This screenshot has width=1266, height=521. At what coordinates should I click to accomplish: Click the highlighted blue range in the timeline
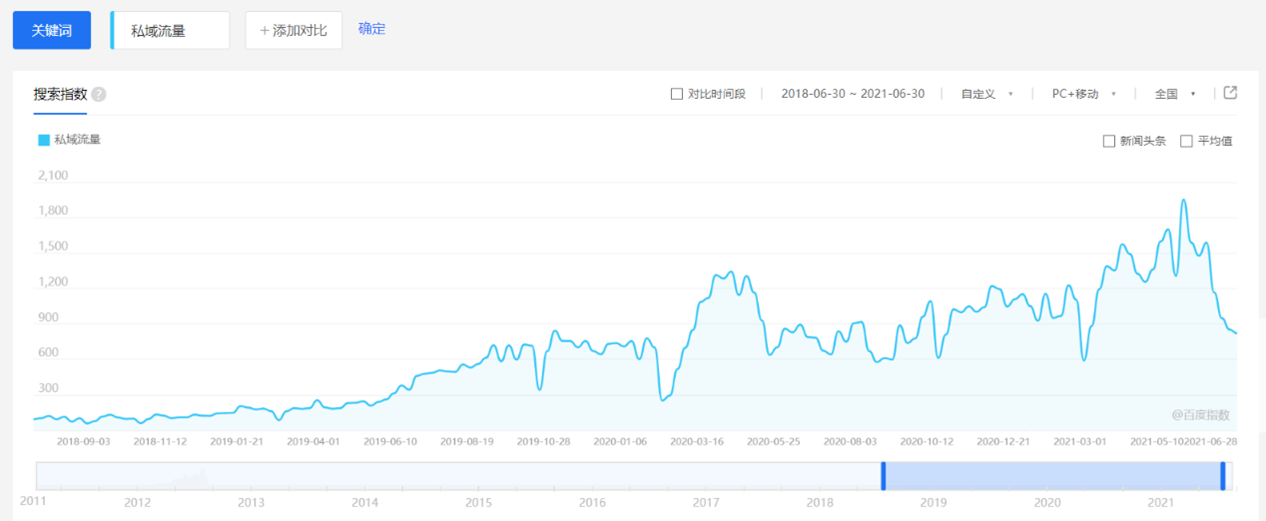click(1053, 476)
